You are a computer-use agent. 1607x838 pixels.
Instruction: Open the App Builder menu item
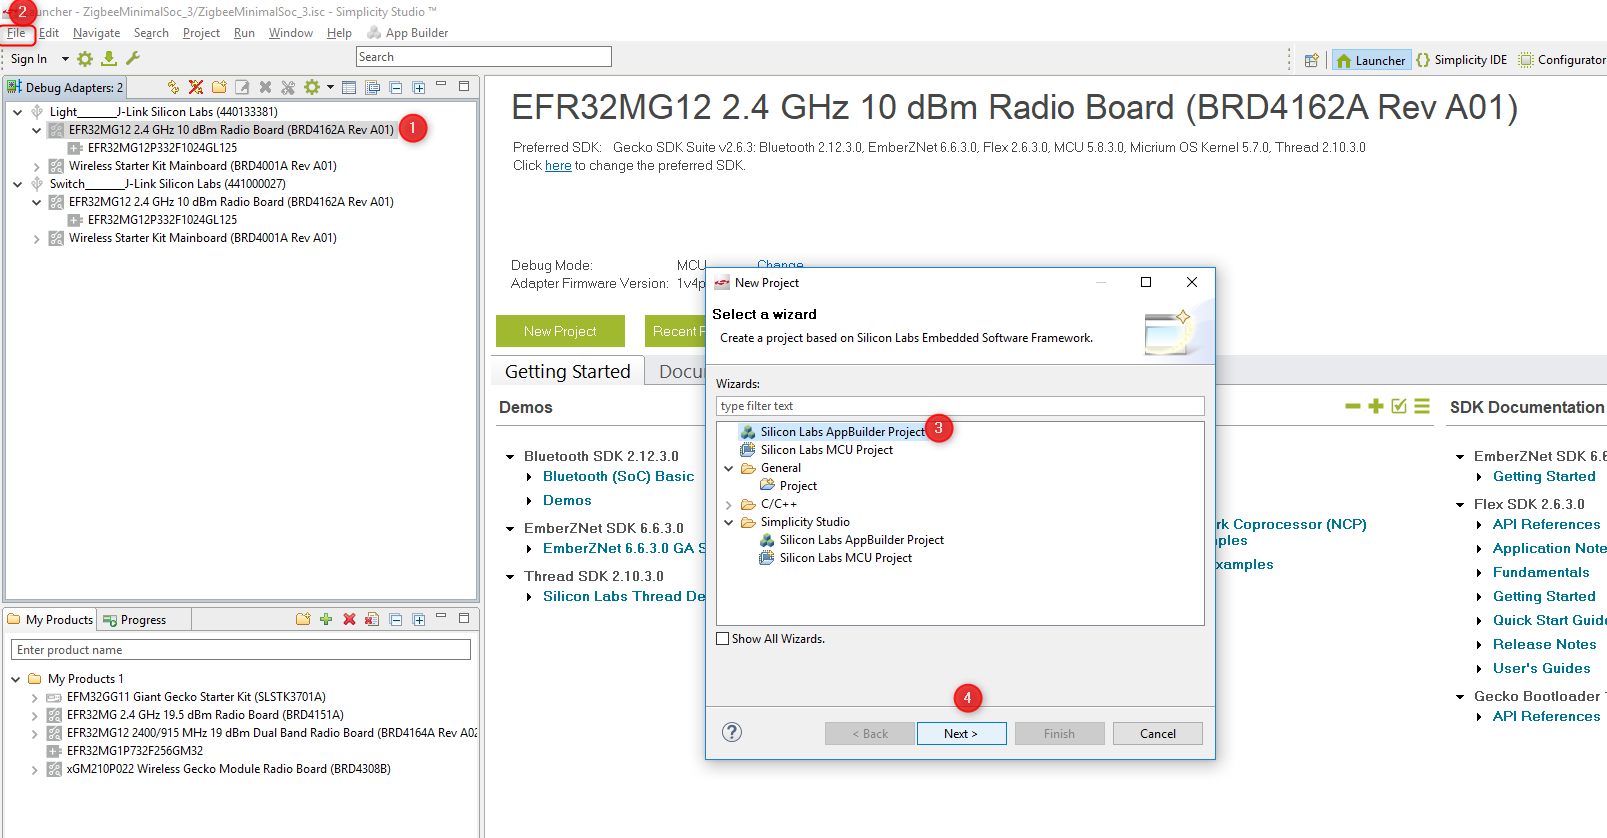[408, 33]
